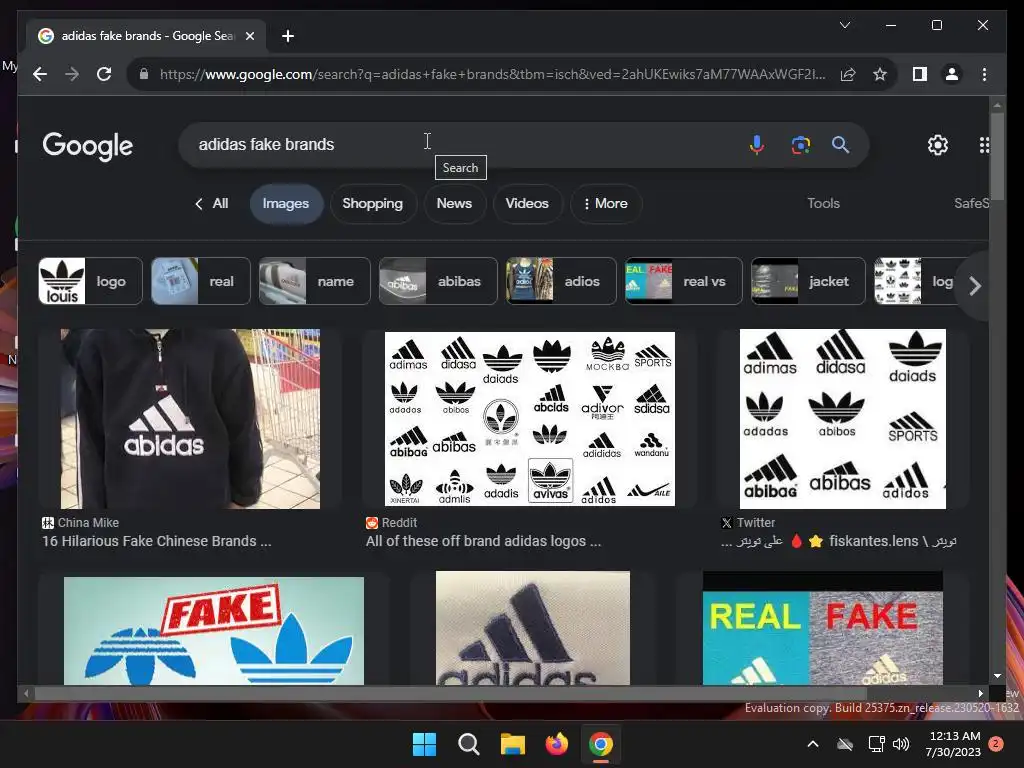
Task: Open Chrome three-dot menu
Action: click(x=984, y=74)
